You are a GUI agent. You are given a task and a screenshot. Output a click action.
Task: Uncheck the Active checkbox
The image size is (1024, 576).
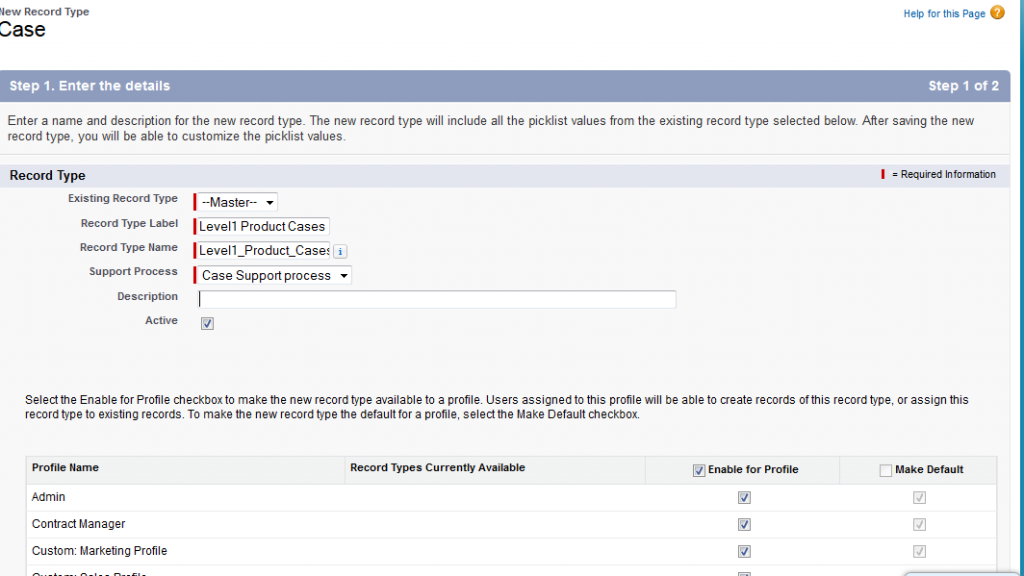click(207, 323)
